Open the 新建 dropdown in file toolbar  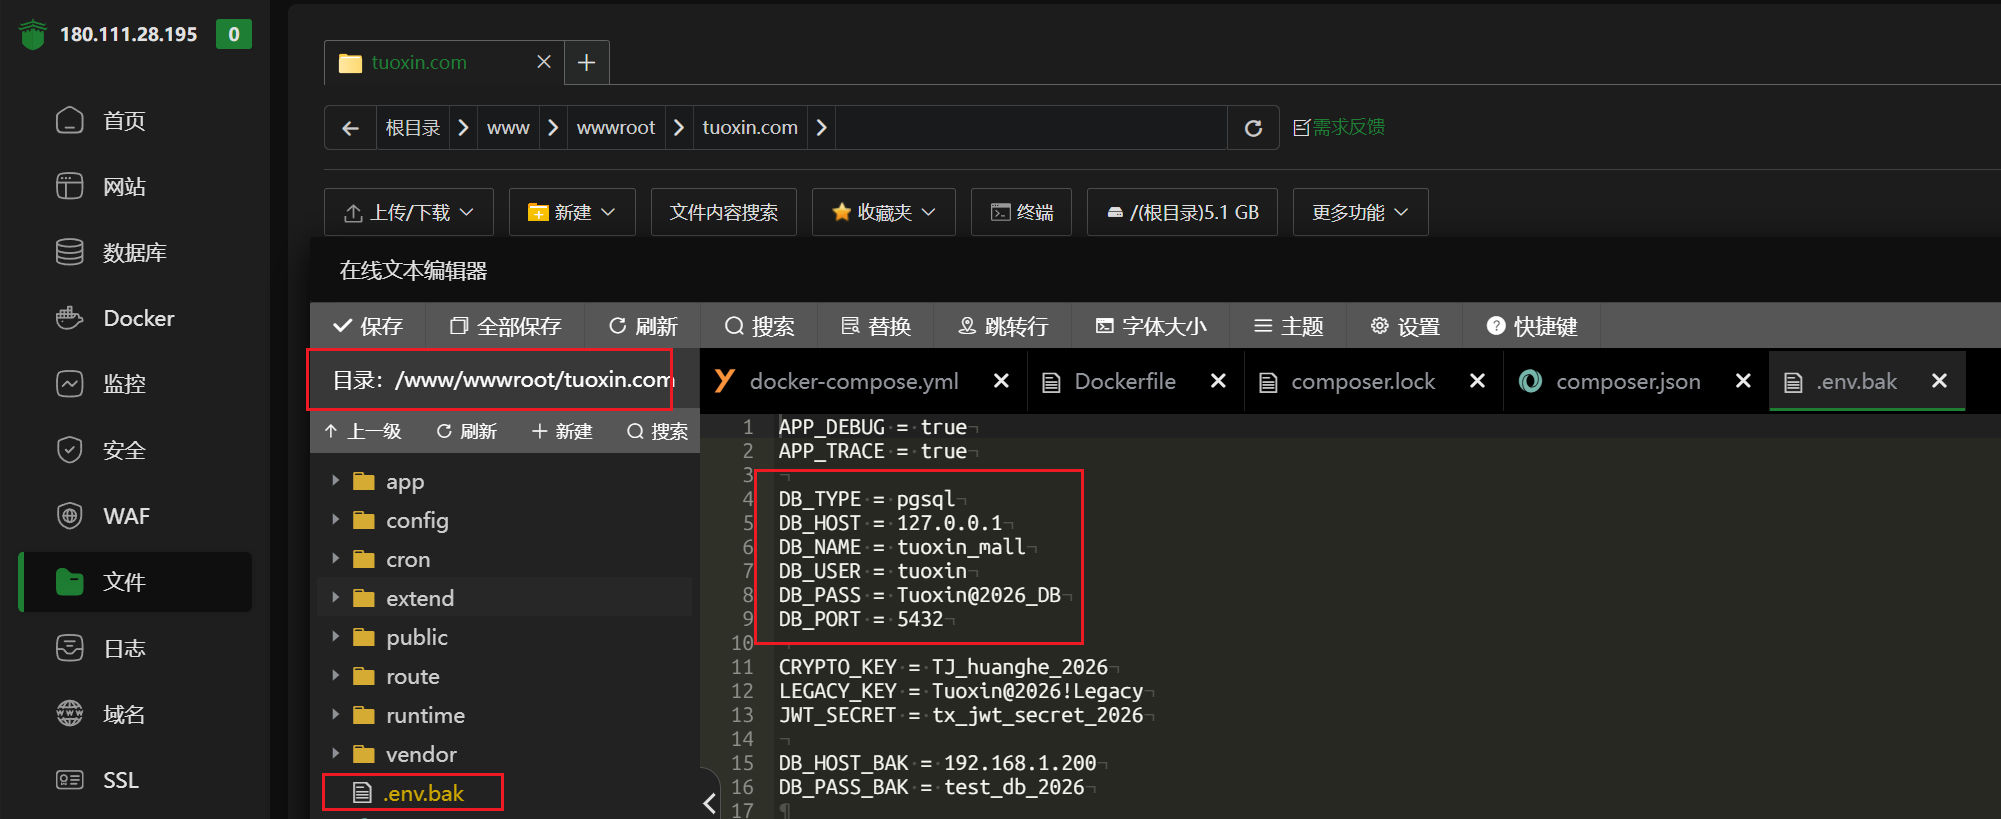[x=572, y=212]
